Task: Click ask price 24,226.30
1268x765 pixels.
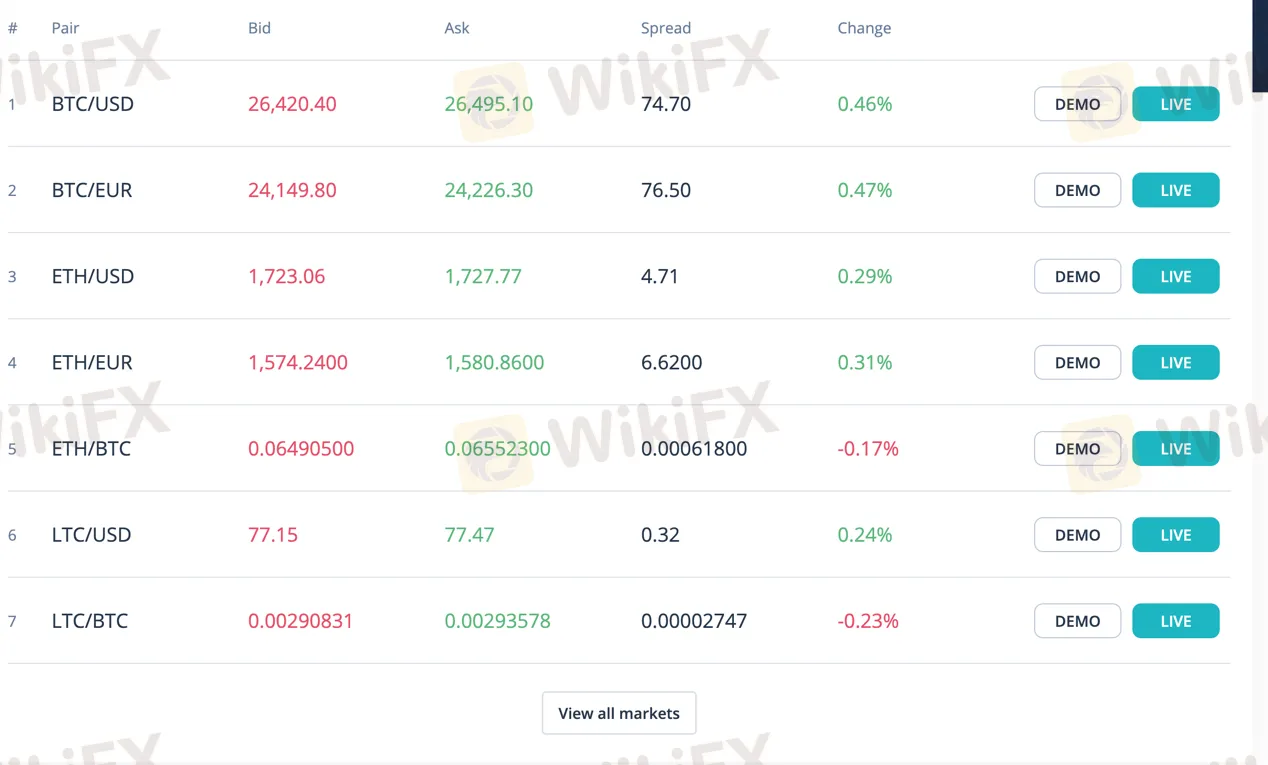Action: tap(489, 190)
